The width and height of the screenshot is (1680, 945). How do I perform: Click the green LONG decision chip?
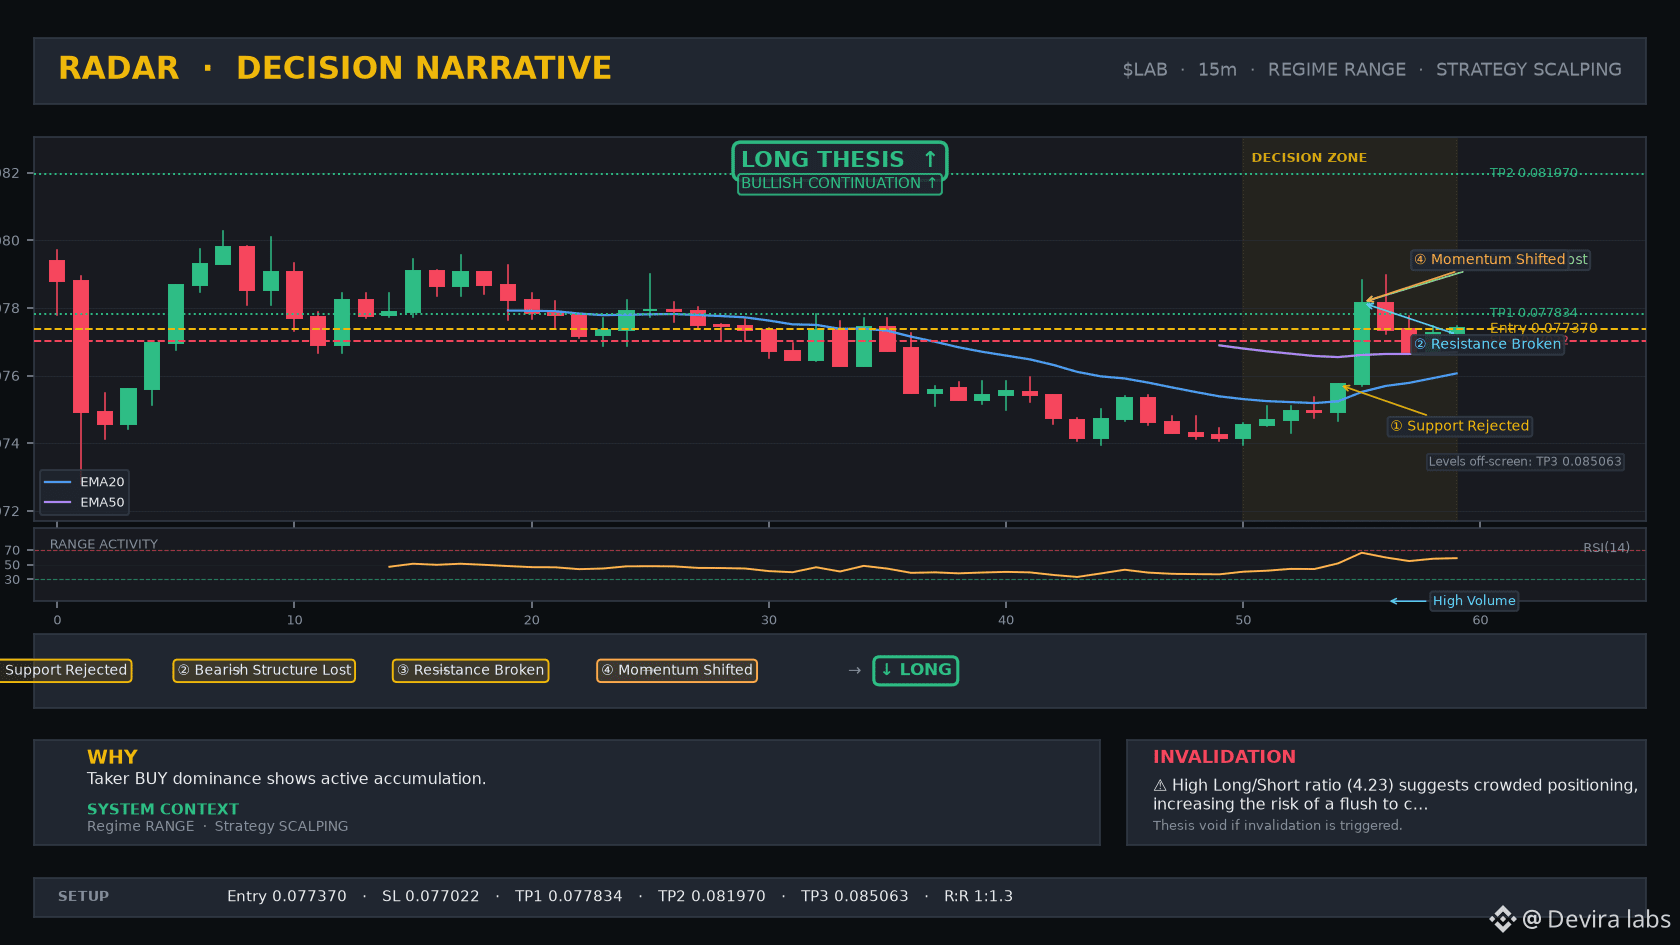point(916,670)
